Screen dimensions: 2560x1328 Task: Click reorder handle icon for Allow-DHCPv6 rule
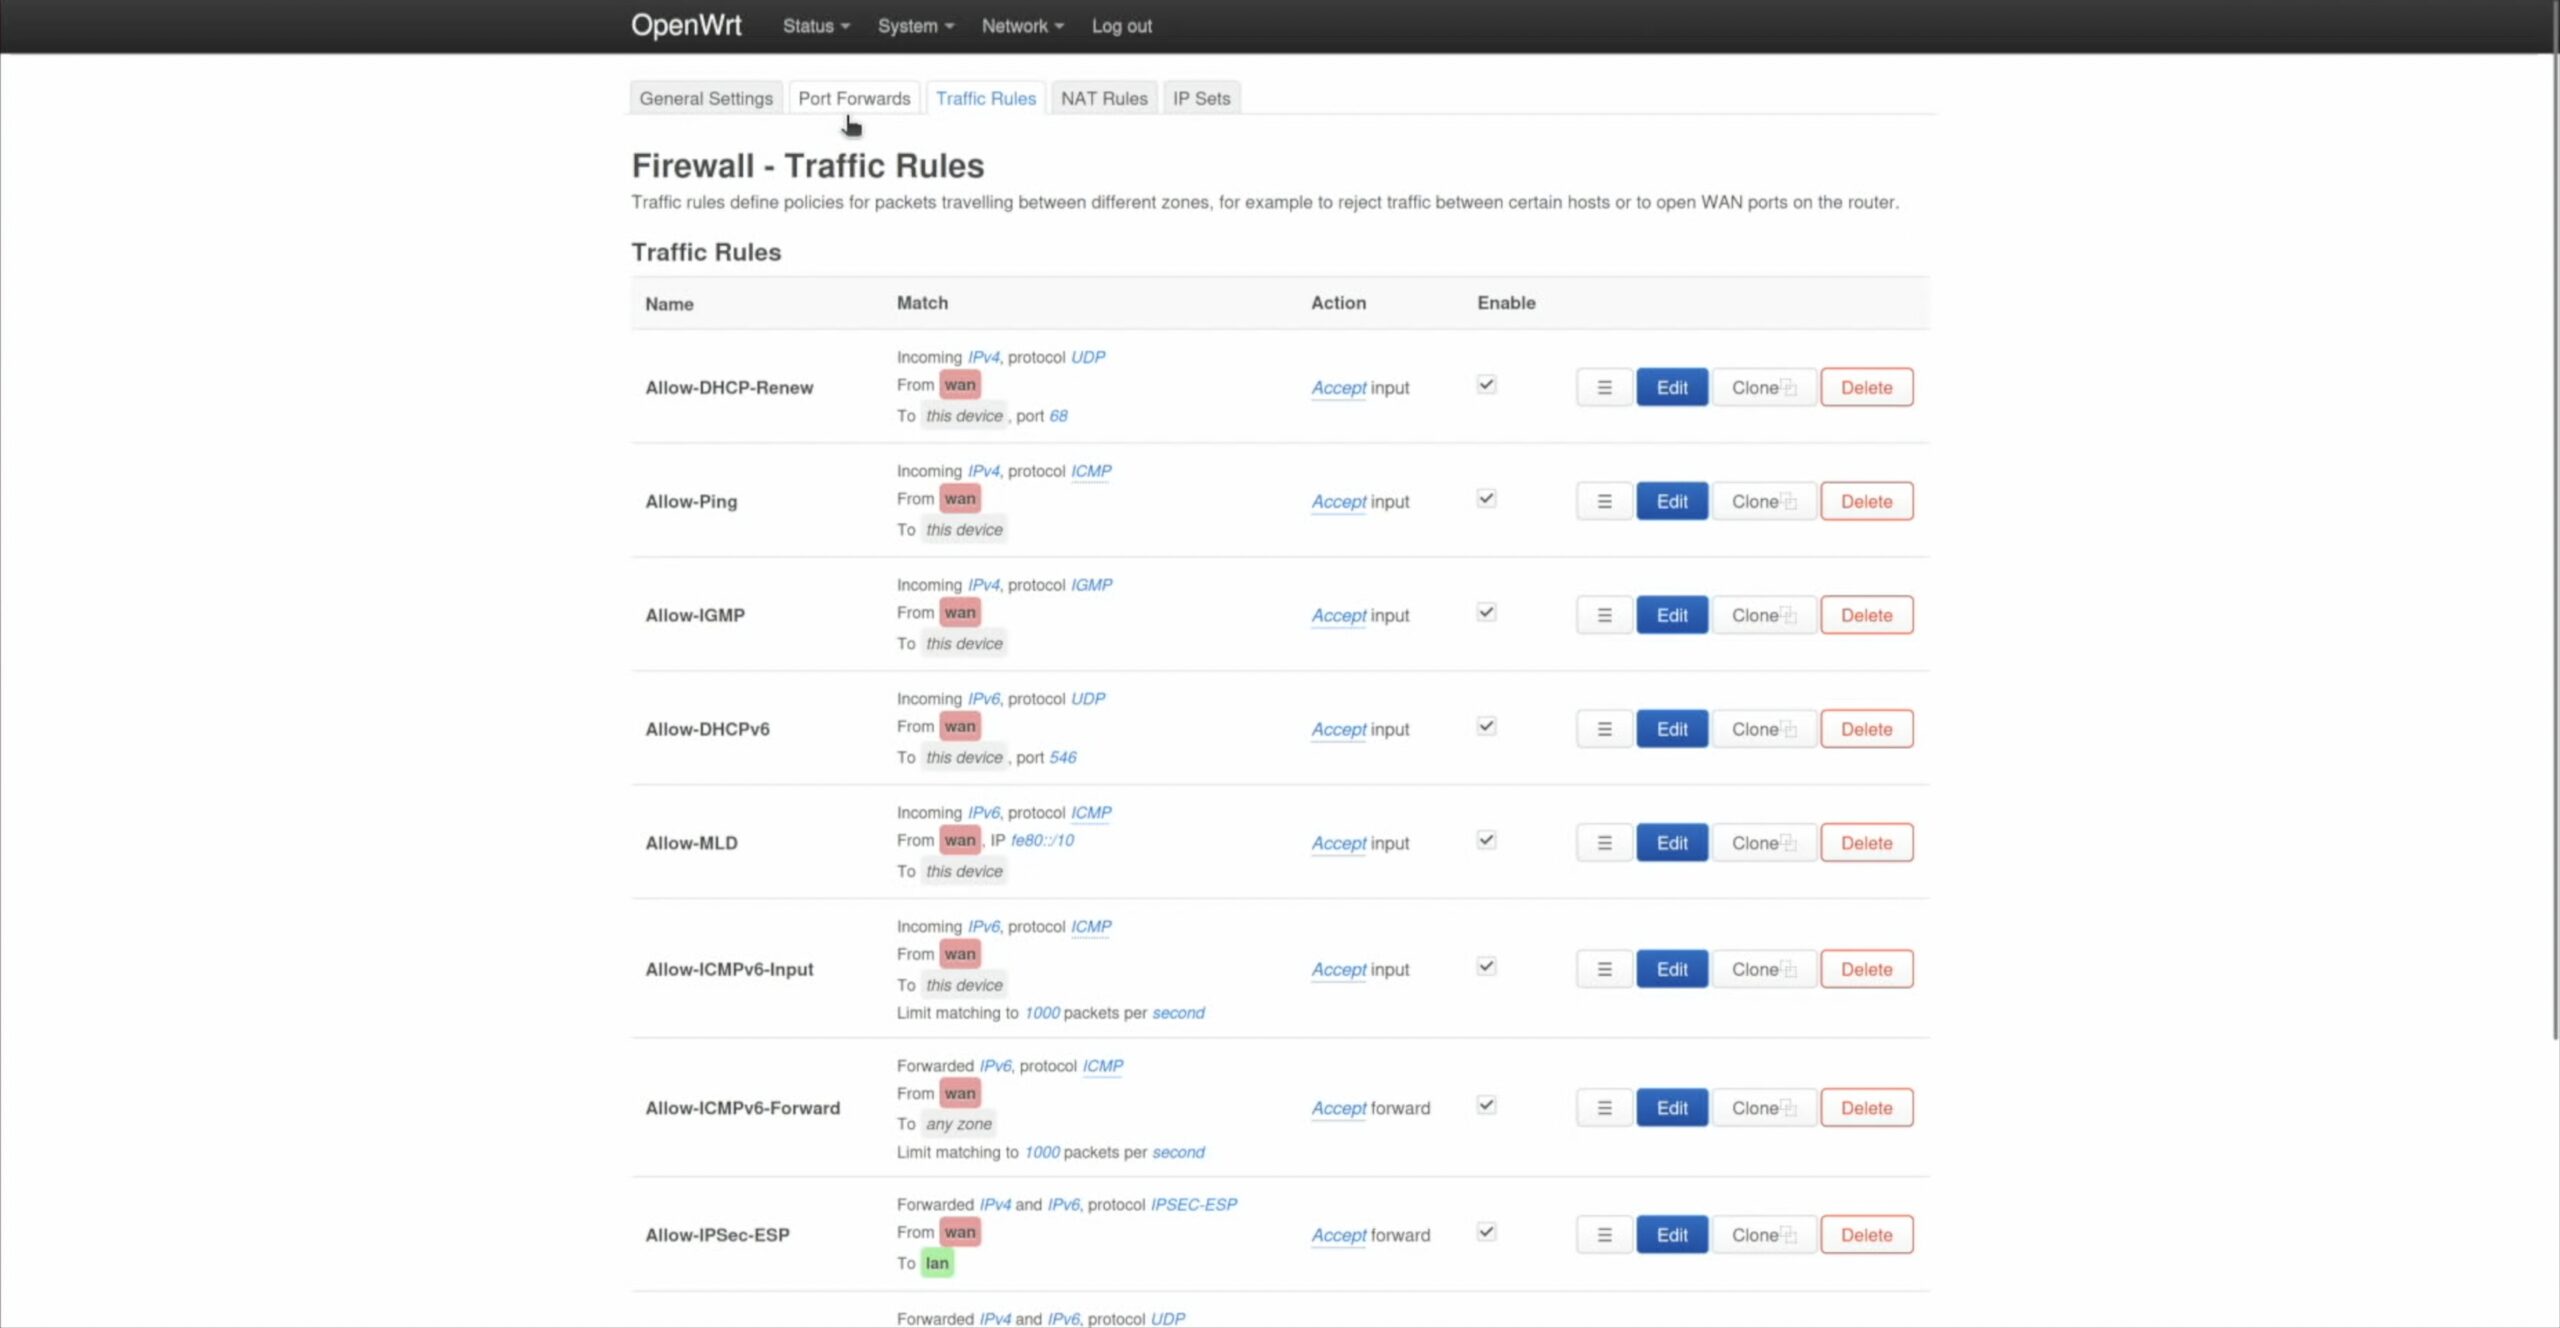tap(1604, 729)
